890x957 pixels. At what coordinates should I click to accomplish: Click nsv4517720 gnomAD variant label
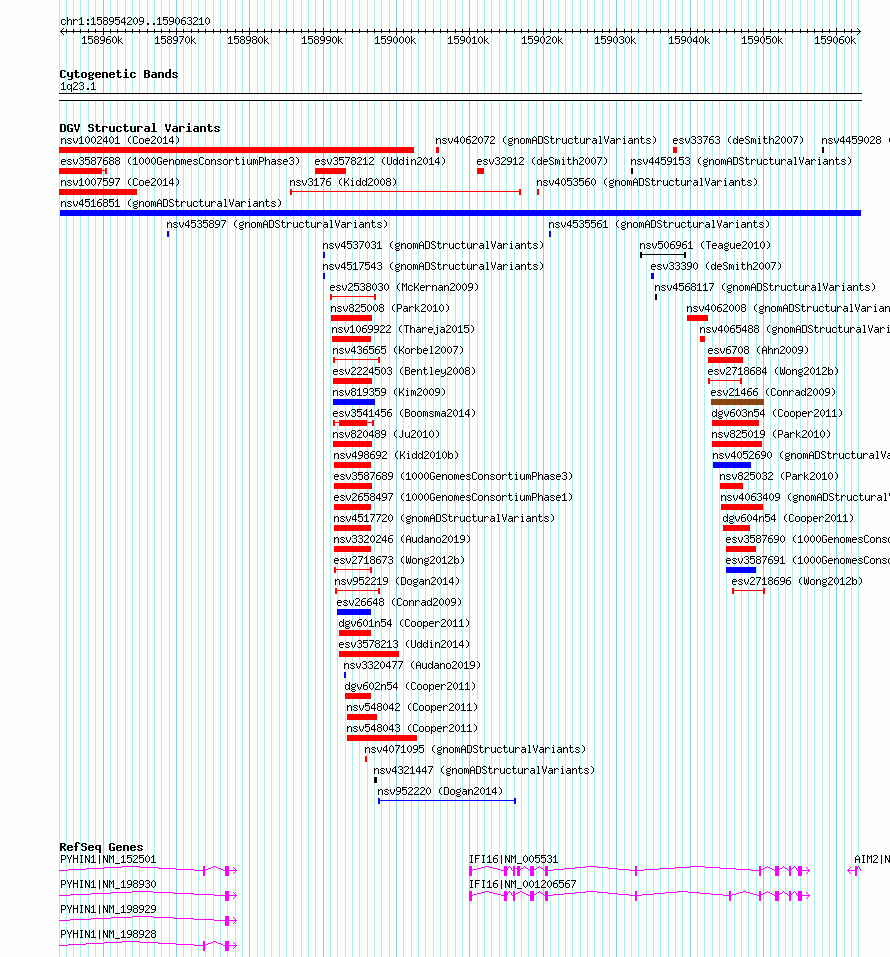coord(444,518)
